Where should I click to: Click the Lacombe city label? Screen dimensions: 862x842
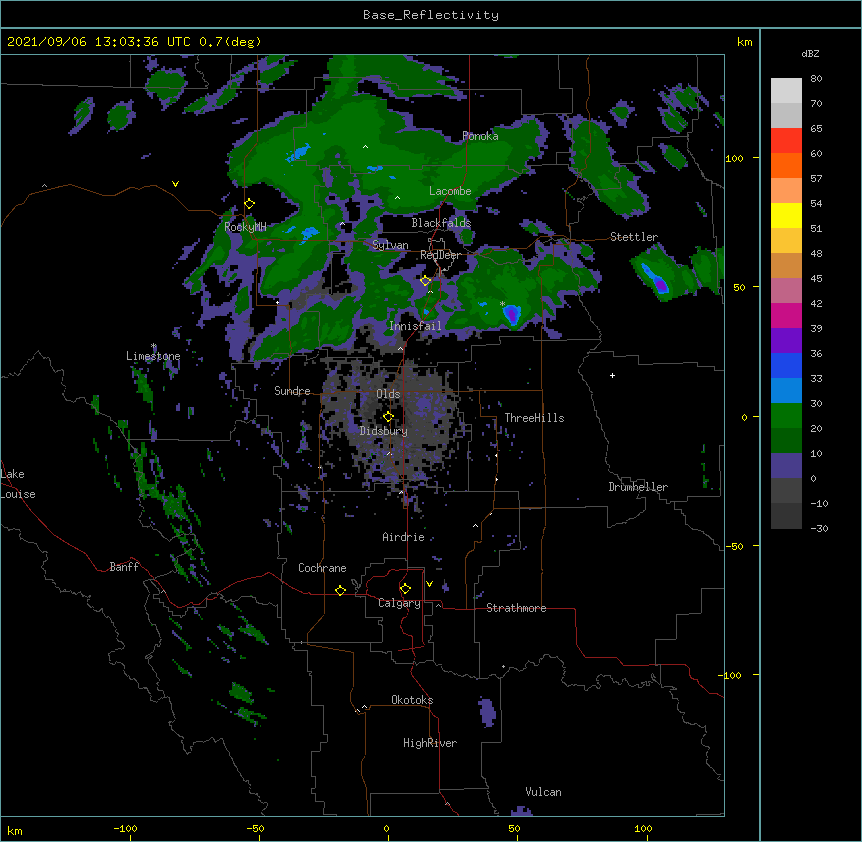[450, 191]
